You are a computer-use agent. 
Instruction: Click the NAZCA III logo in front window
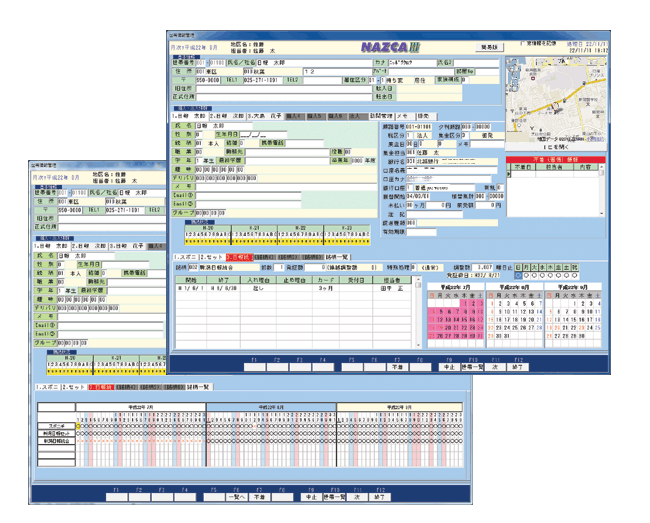tap(390, 47)
